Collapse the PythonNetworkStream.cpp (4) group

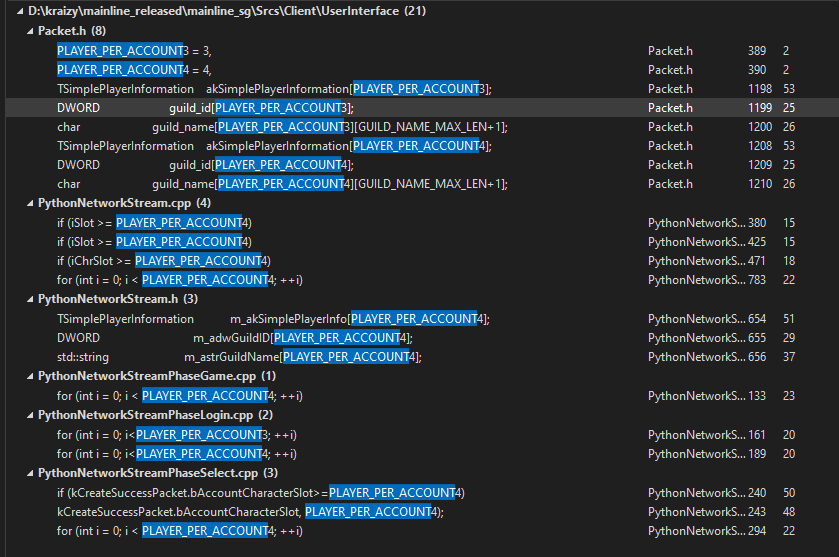click(30, 203)
